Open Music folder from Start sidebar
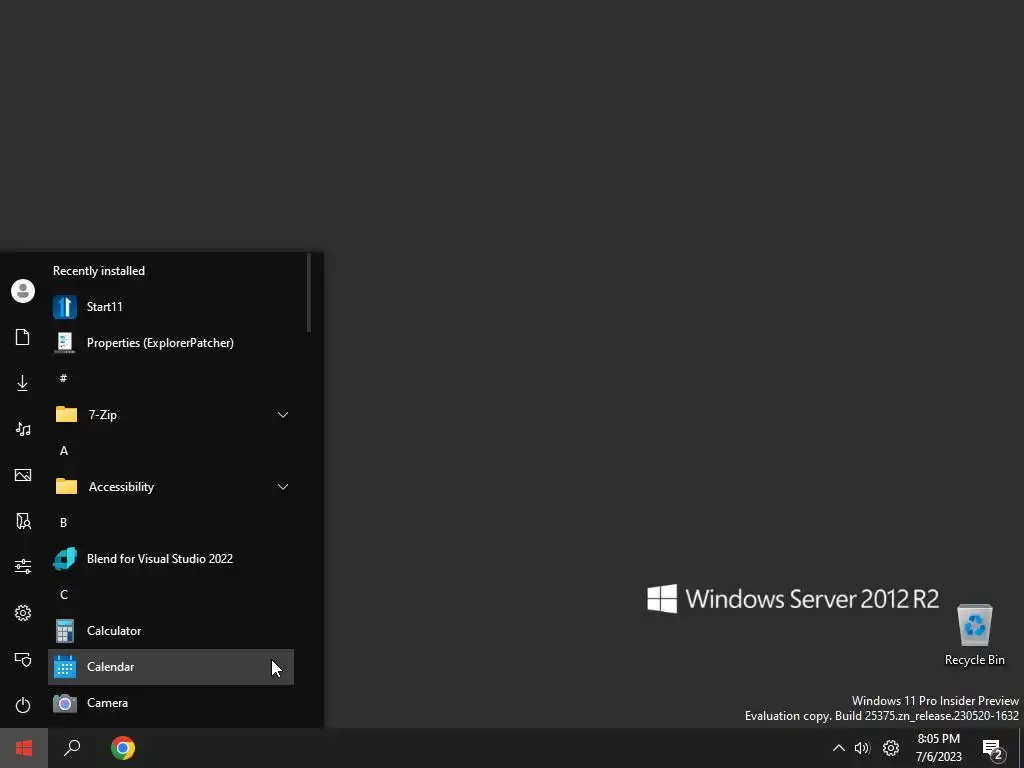The height and width of the screenshot is (768, 1024). click(23, 429)
